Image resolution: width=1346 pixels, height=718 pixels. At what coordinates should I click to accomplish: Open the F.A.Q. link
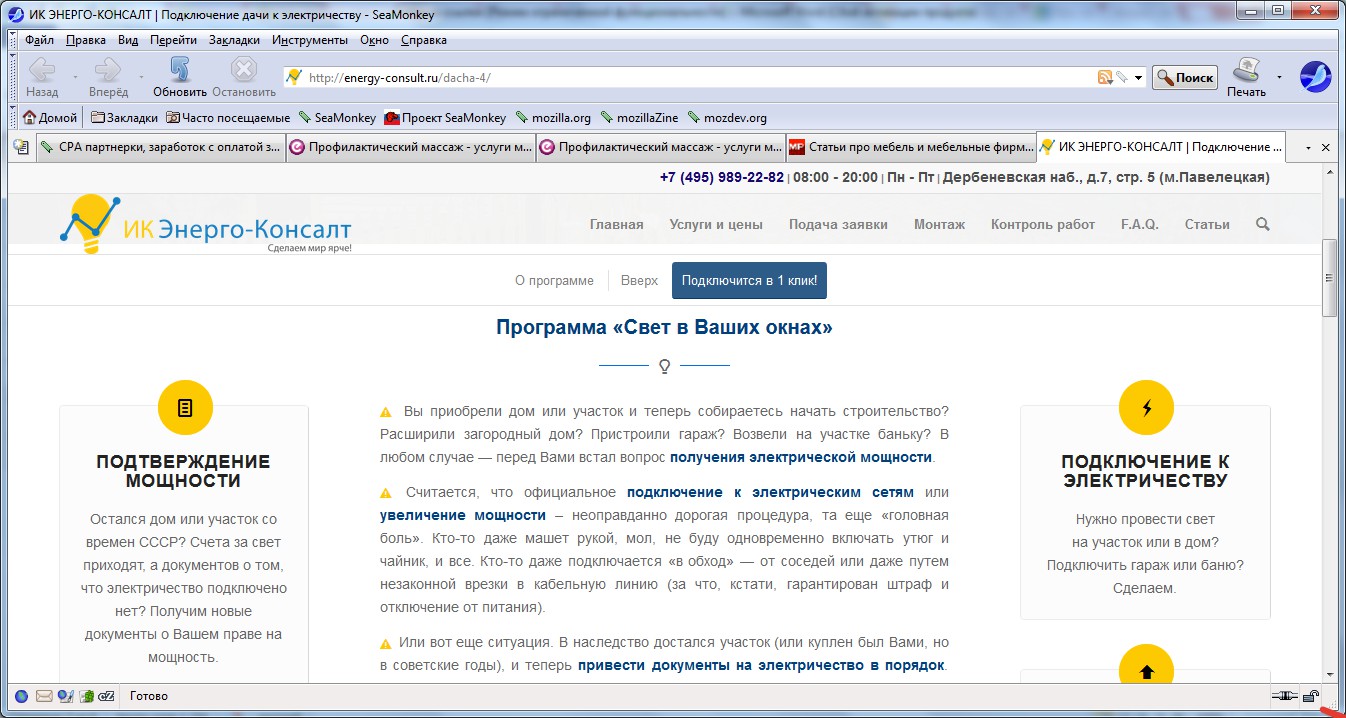click(1140, 224)
